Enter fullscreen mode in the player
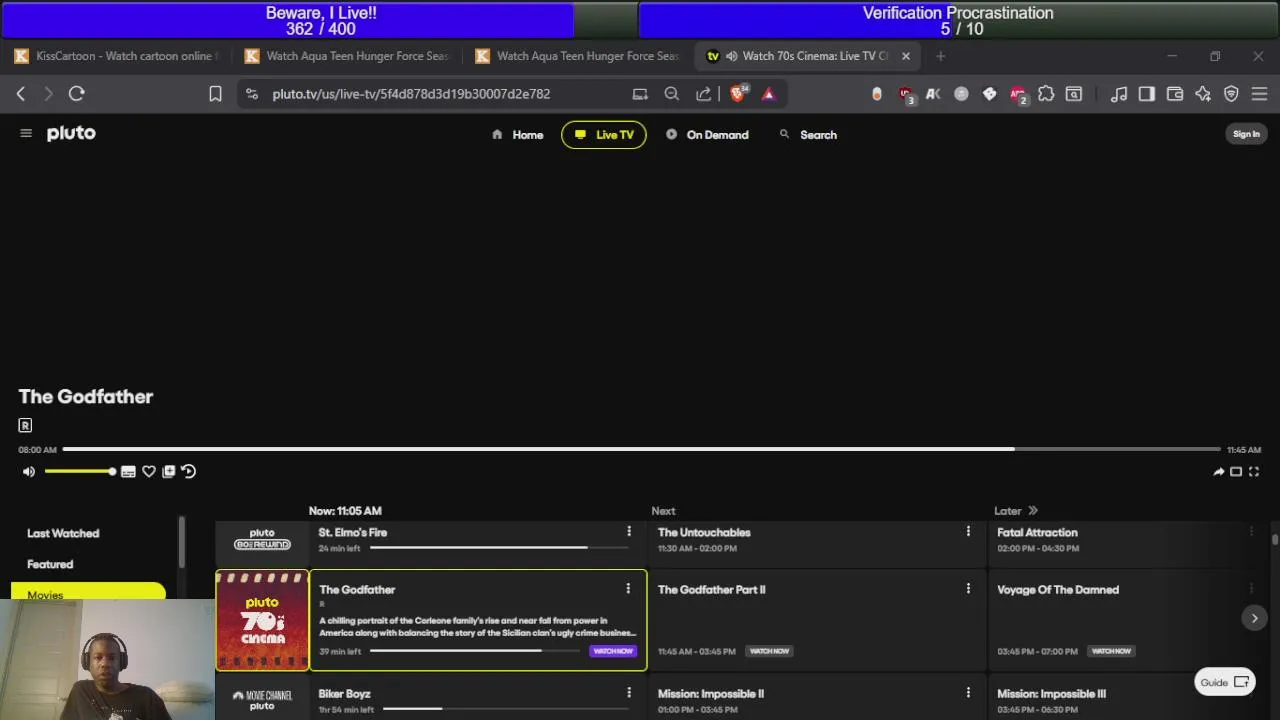1280x720 pixels. 1254,472
